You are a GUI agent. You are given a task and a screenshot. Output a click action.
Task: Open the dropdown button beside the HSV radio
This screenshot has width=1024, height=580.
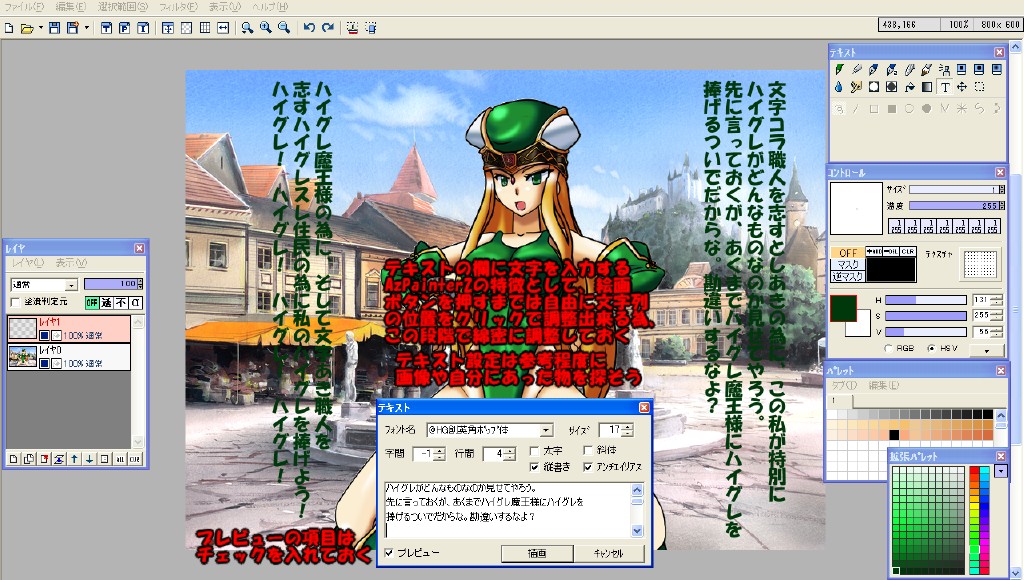(x=987, y=351)
